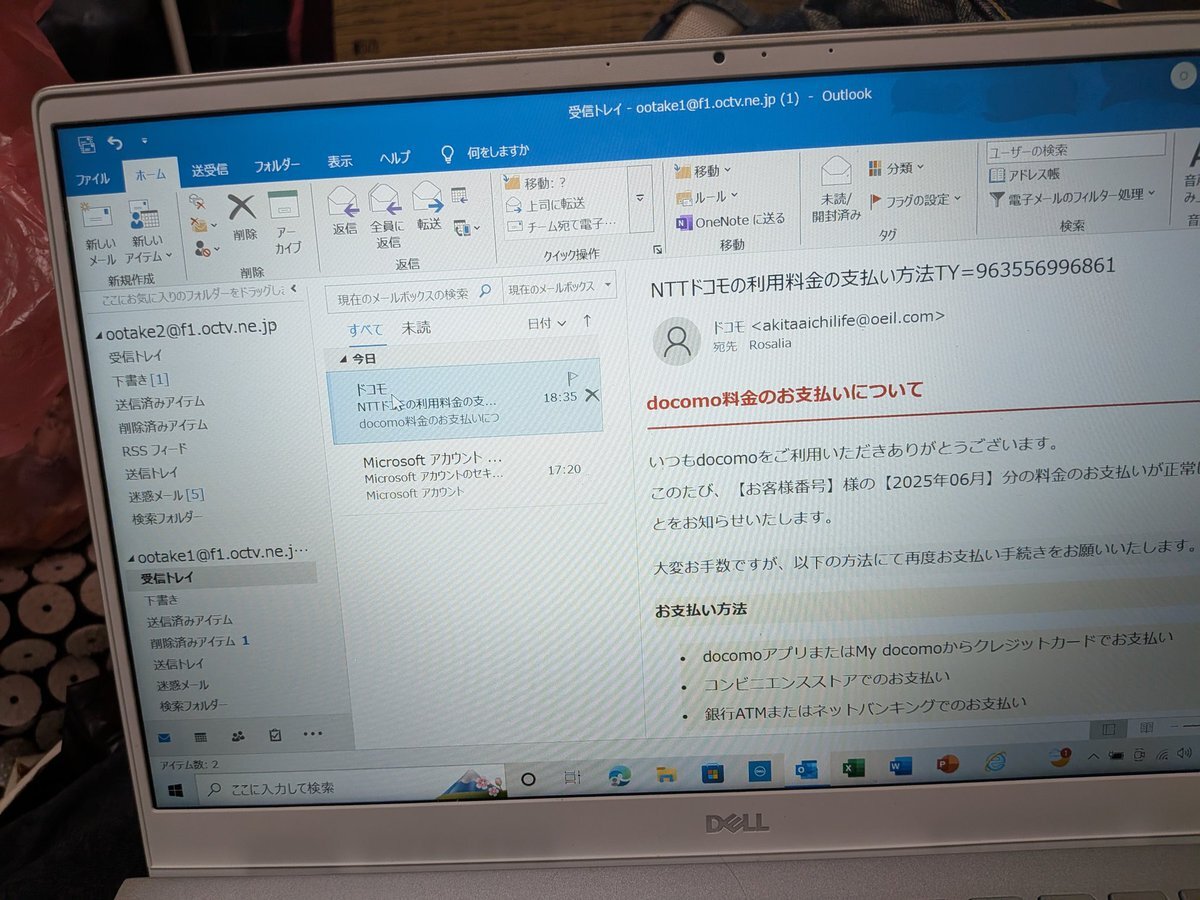Open 電子メールのフィルター処理 dropdown
The image size is (1200, 900).
(1072, 196)
